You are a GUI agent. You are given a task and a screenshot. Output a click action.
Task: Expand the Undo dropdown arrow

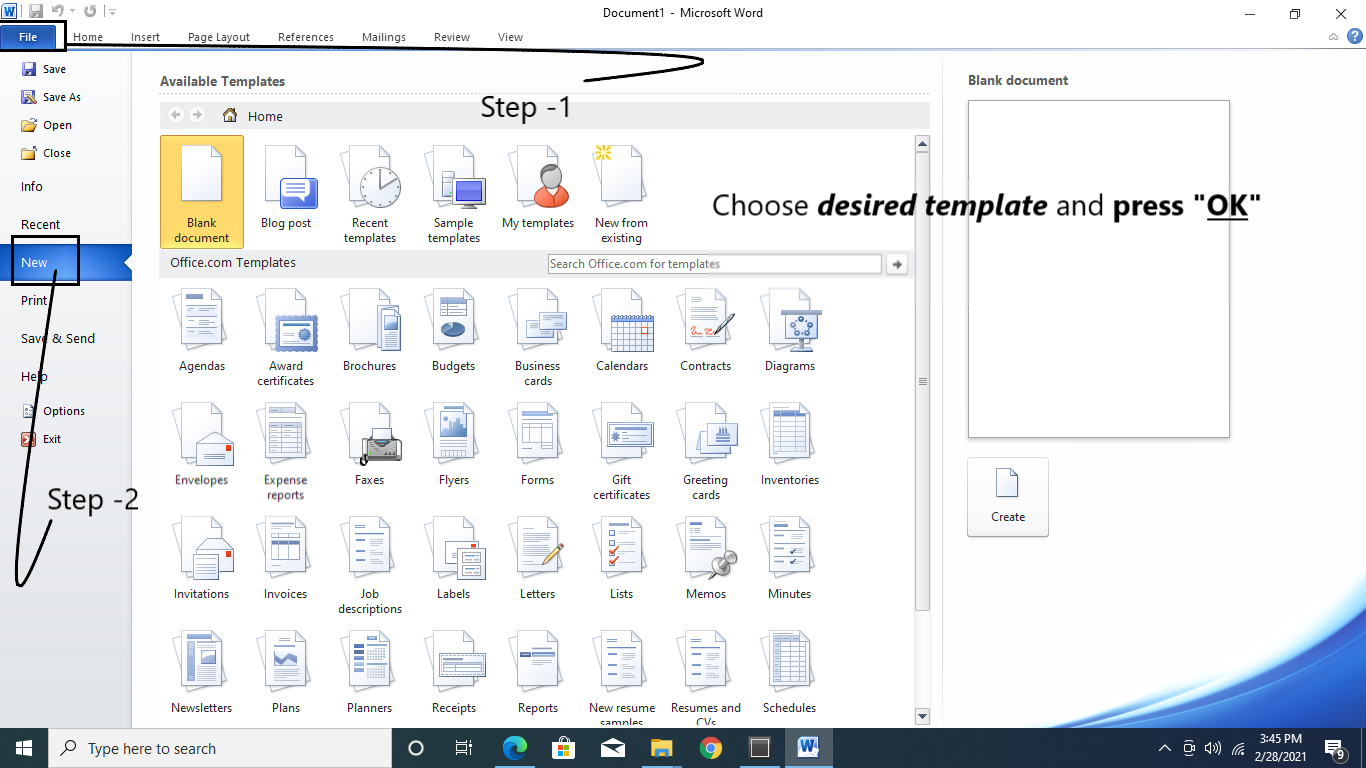point(72,12)
